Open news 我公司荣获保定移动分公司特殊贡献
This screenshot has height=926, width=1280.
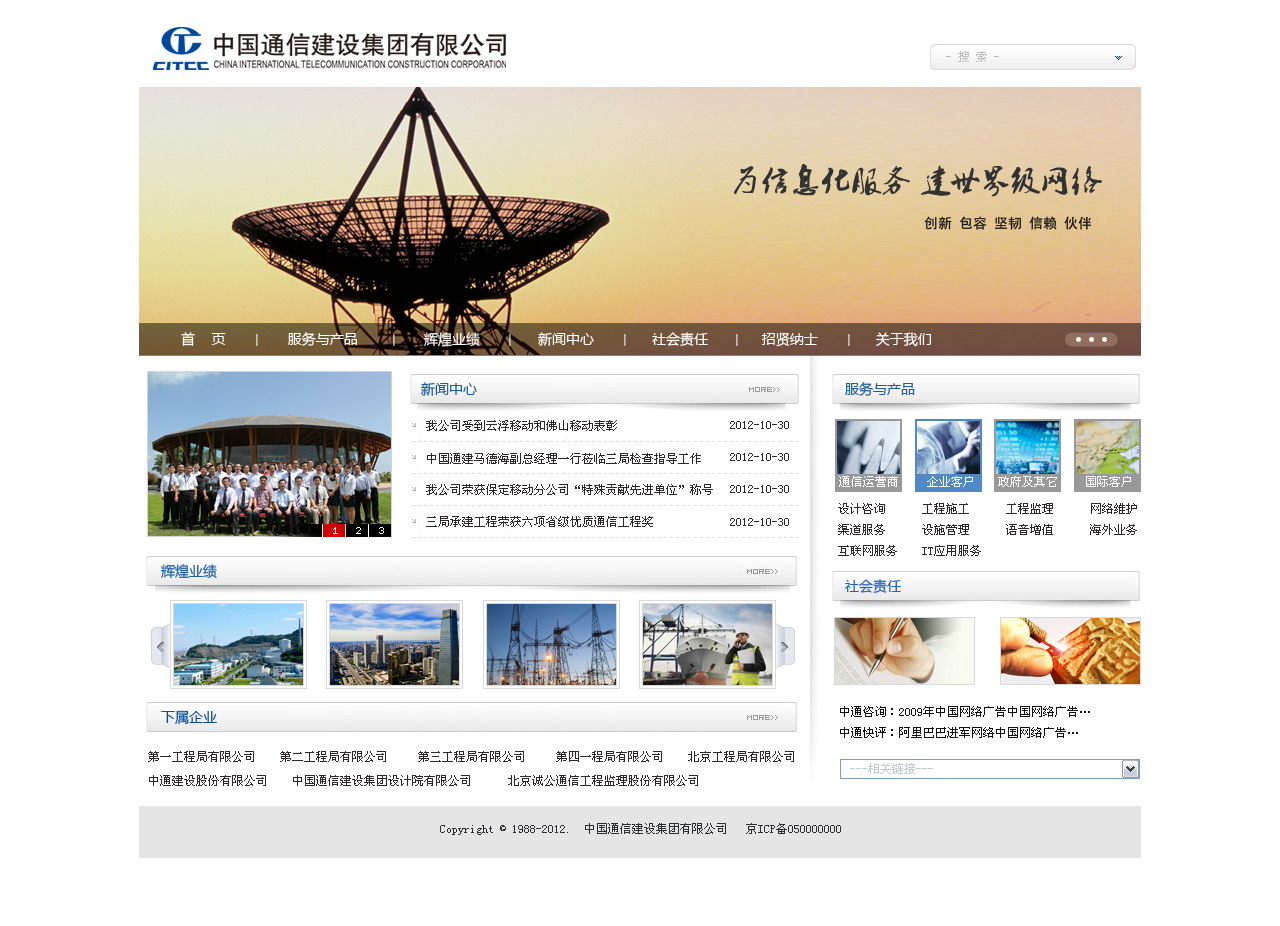[x=569, y=490]
